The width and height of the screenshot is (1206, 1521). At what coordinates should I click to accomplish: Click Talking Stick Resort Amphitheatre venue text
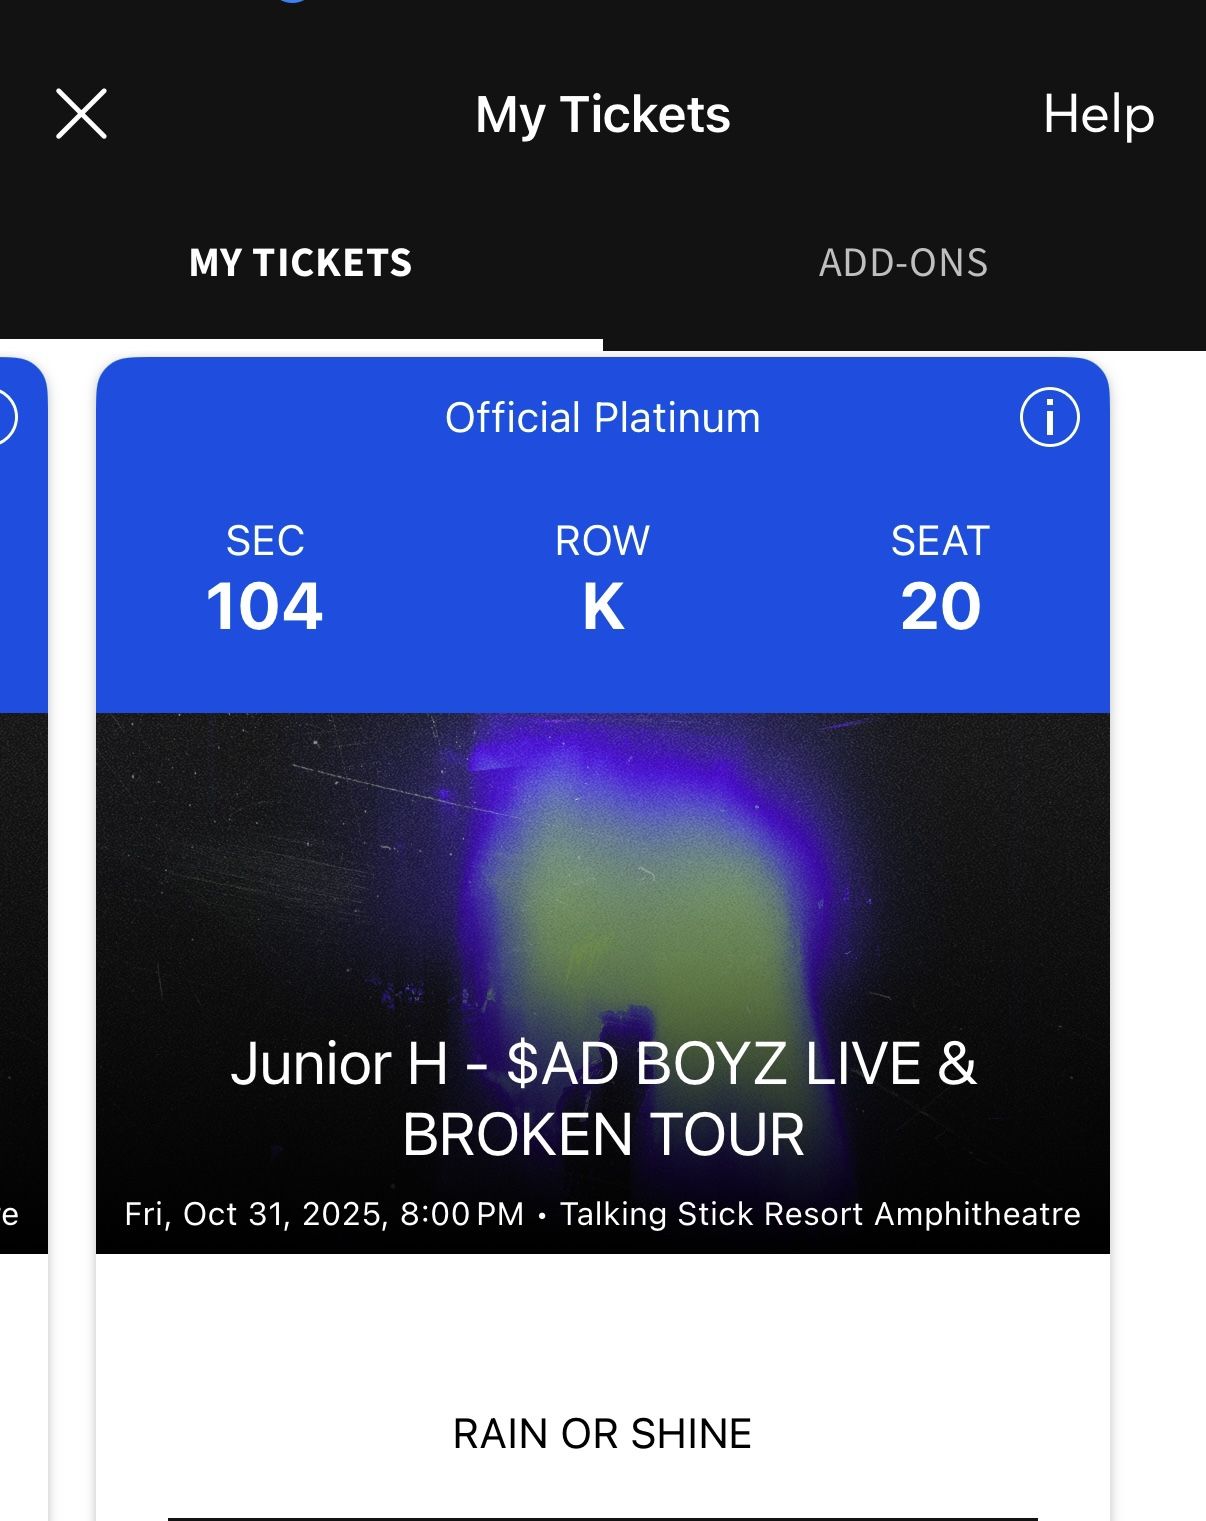tap(820, 1214)
